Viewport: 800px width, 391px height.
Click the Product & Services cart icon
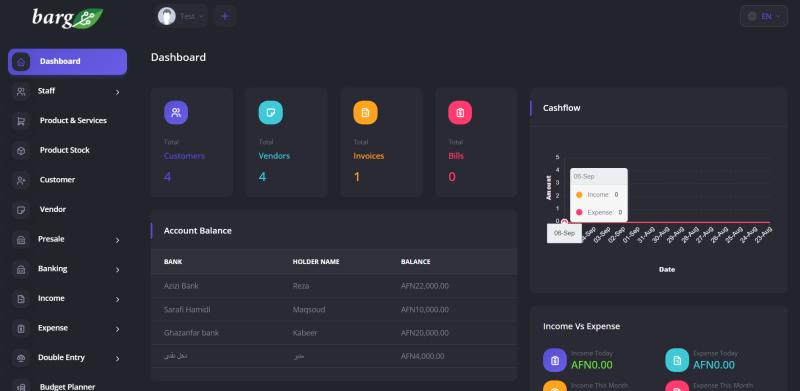(21, 121)
